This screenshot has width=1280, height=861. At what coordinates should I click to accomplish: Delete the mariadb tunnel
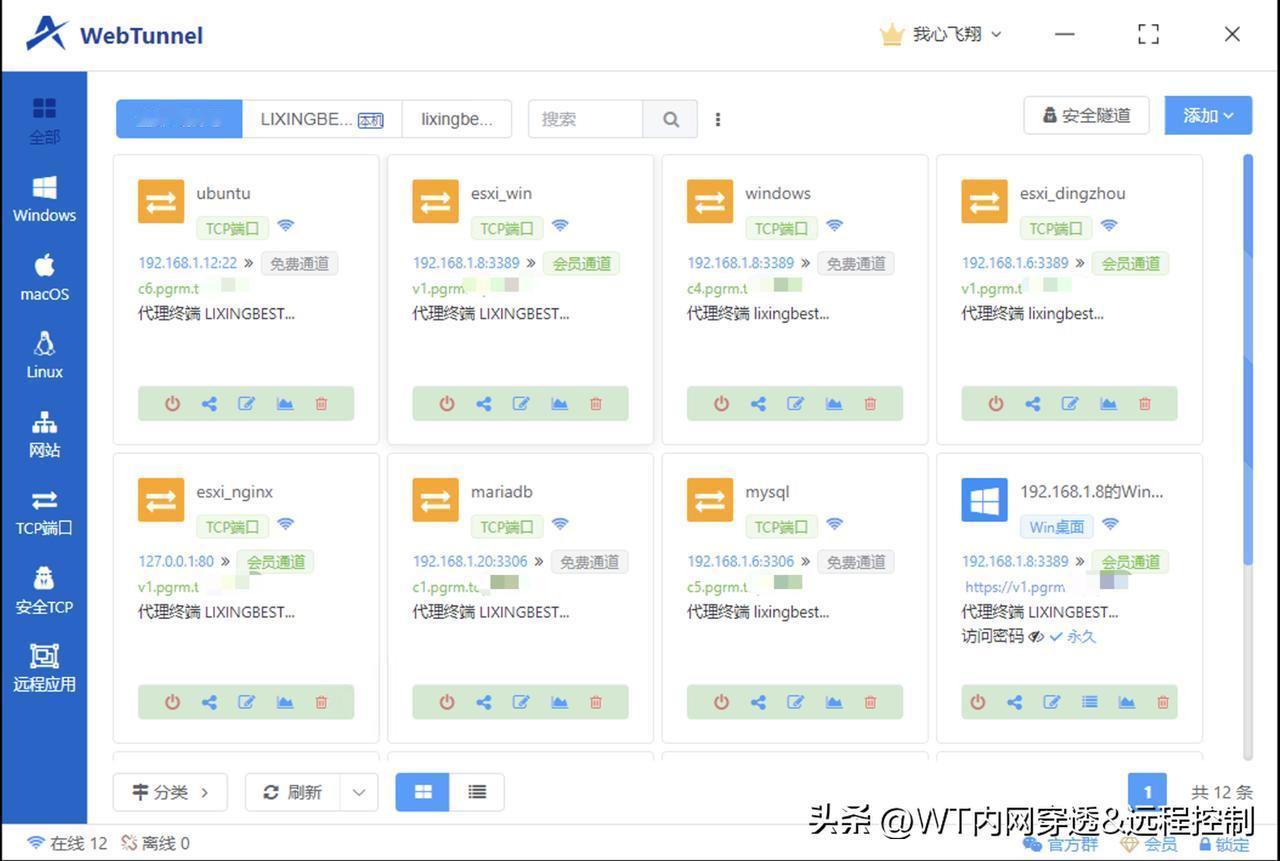(595, 701)
